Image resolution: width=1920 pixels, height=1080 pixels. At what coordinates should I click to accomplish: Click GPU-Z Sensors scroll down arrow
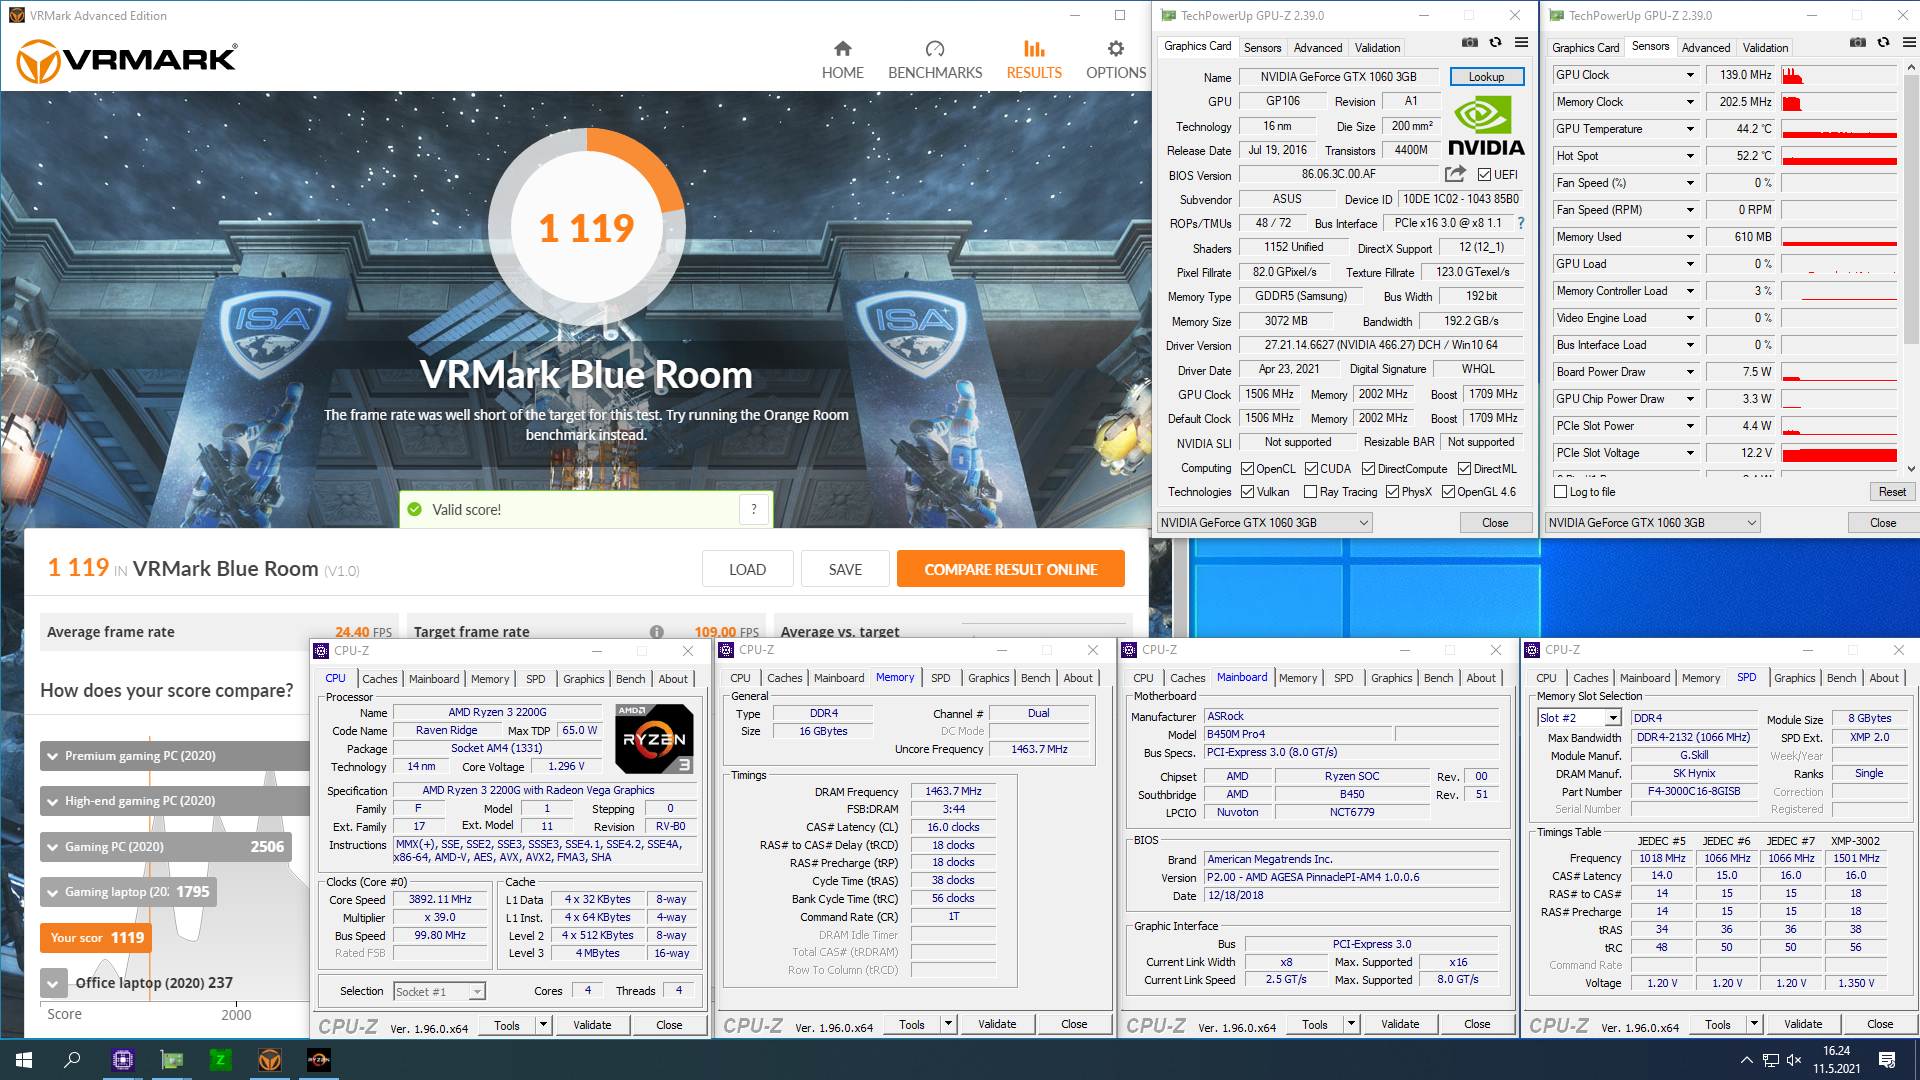1911,468
